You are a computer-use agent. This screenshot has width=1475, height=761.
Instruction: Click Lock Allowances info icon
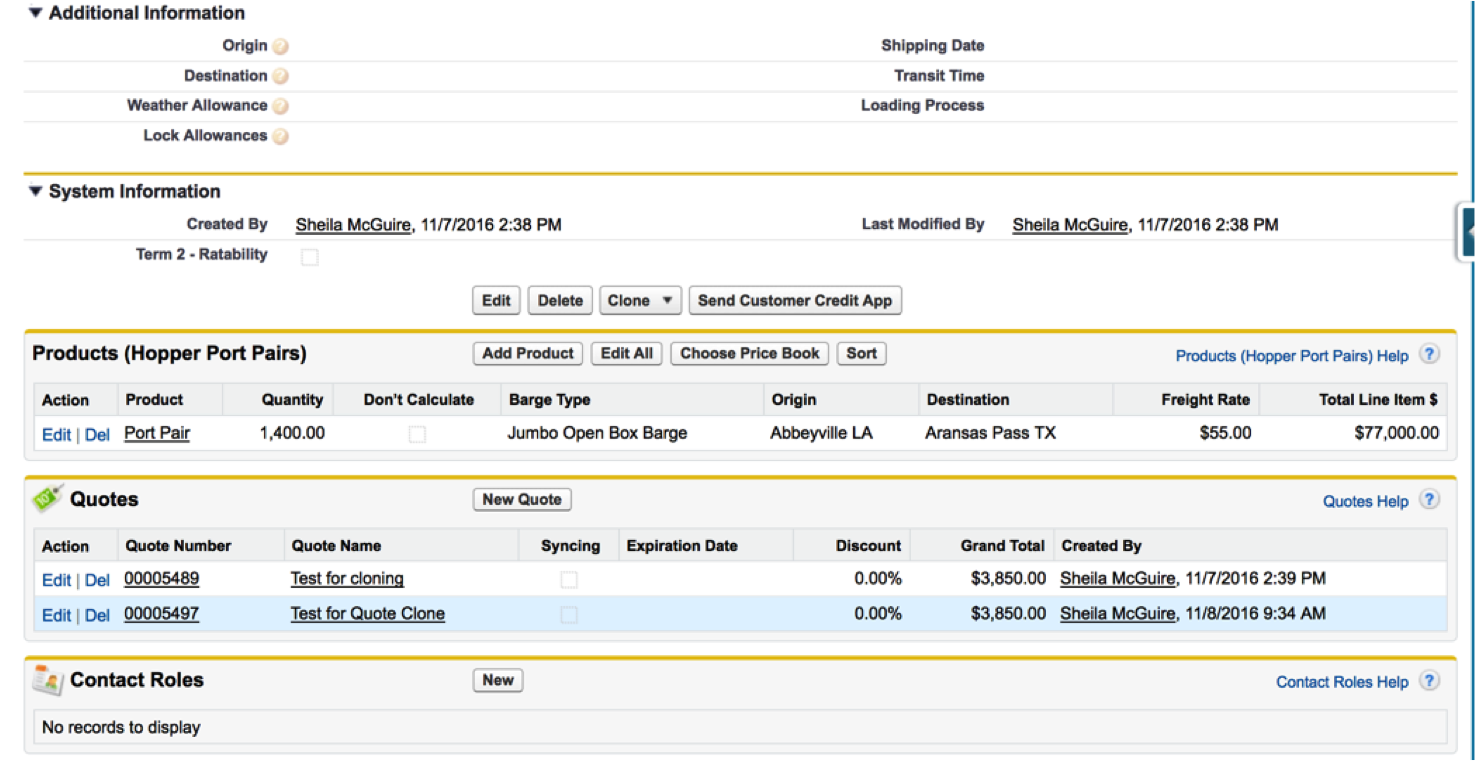pos(281,136)
